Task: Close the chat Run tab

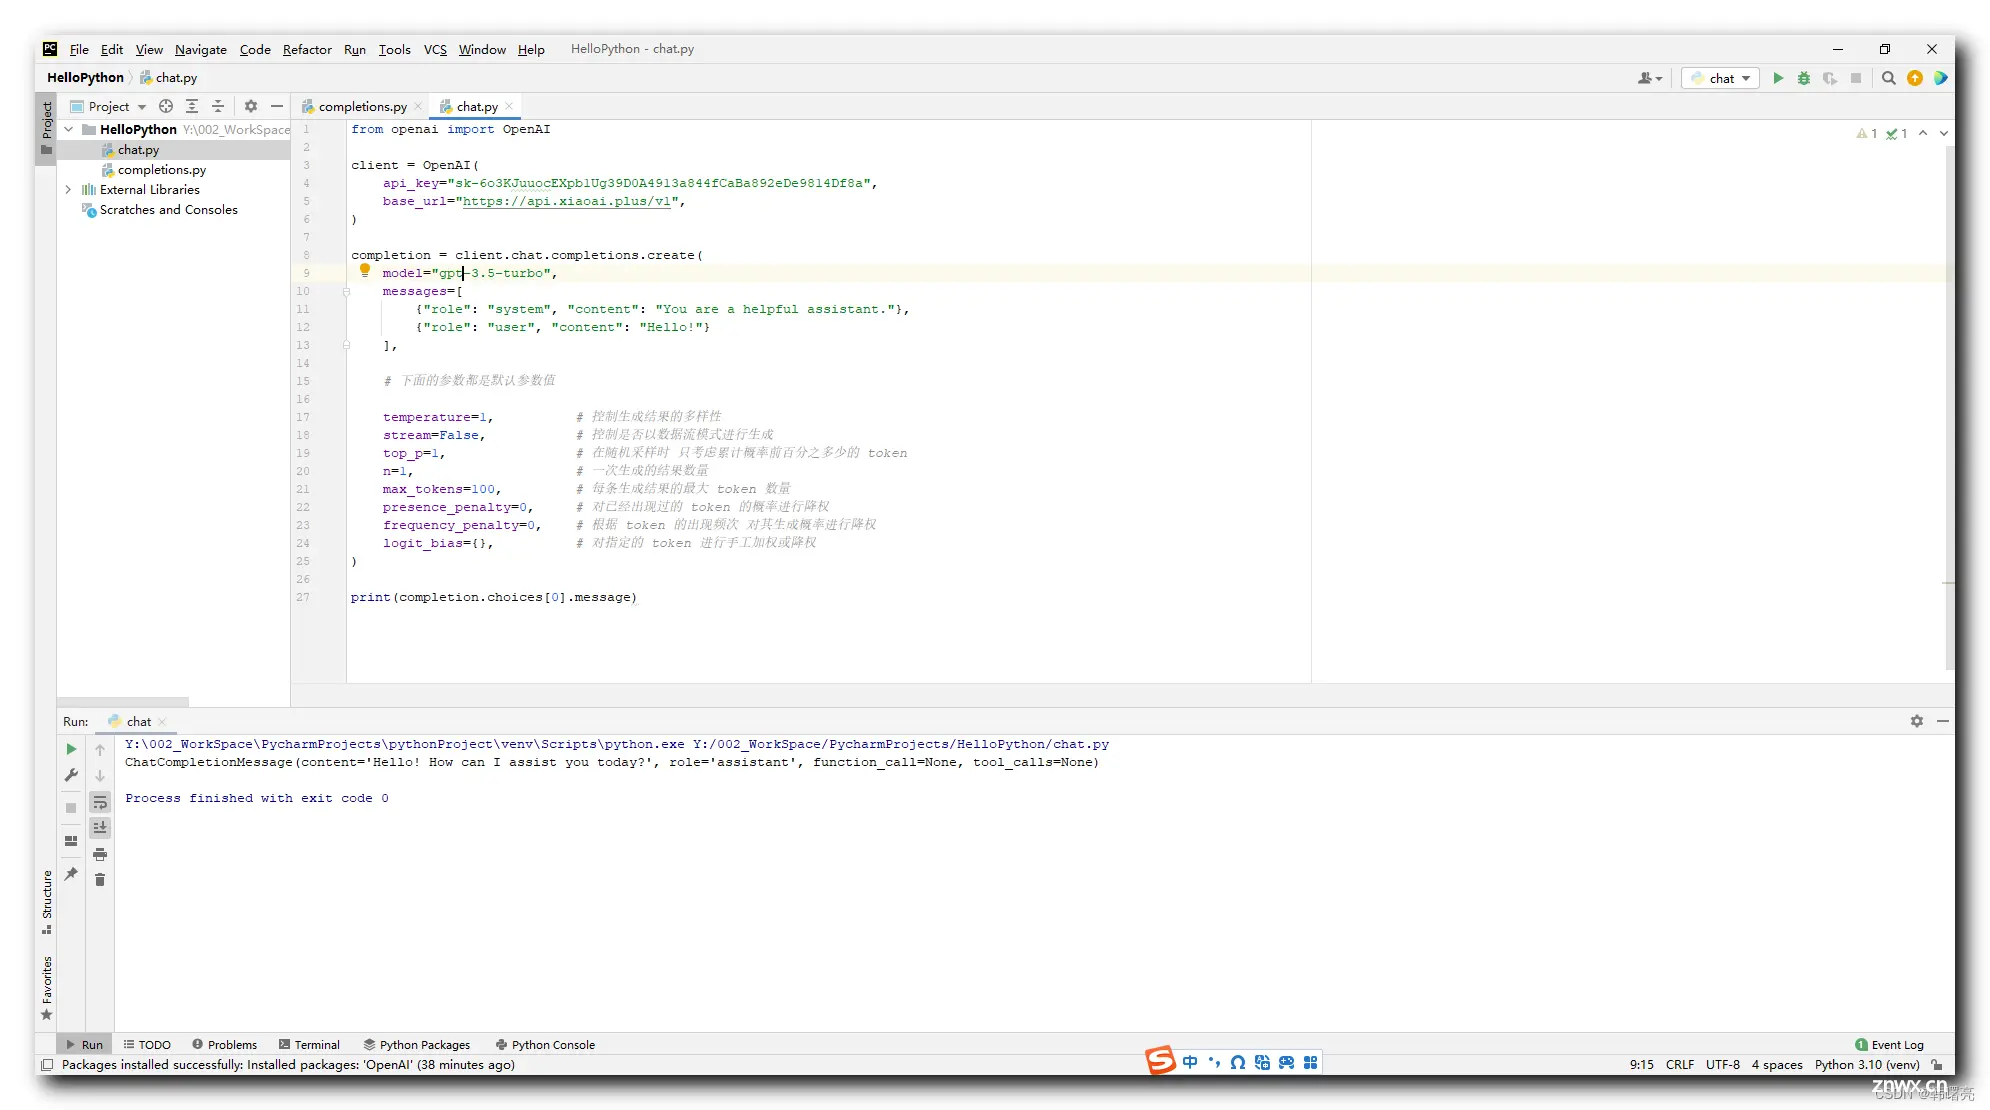Action: [162, 722]
